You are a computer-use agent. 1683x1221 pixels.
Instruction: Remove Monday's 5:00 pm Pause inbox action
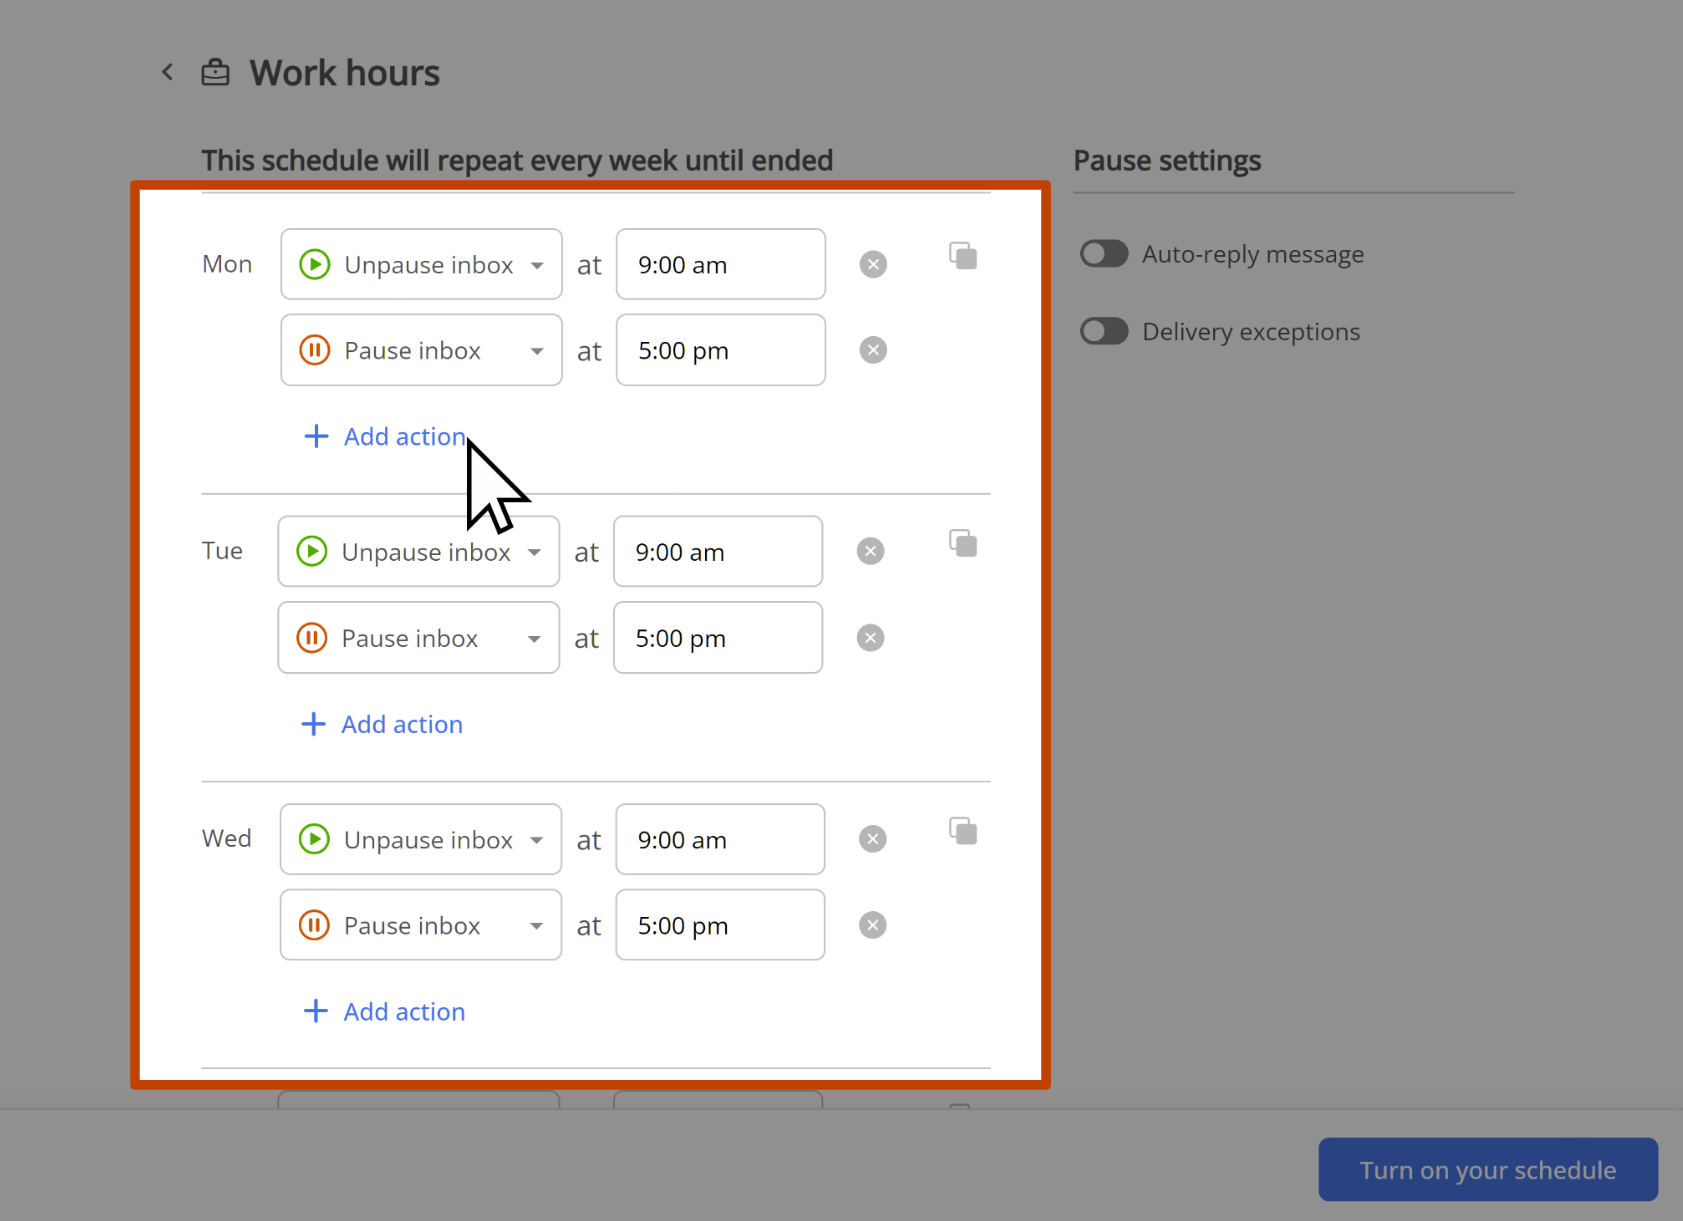point(873,350)
